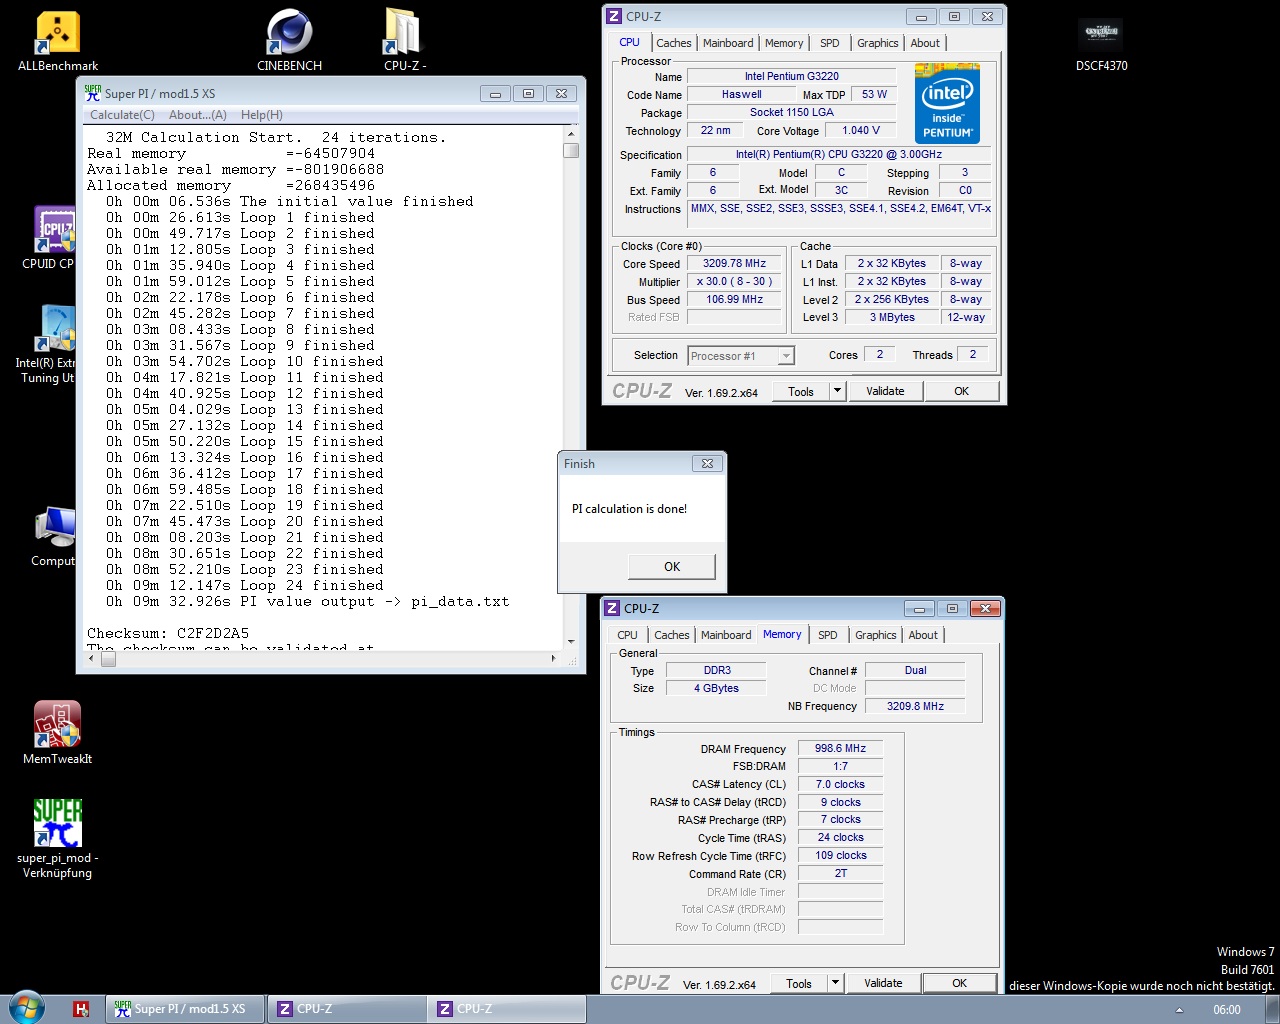Click the NB Frequency value 3209.8 MHz
Viewport: 1280px width, 1024px height.
(x=915, y=706)
